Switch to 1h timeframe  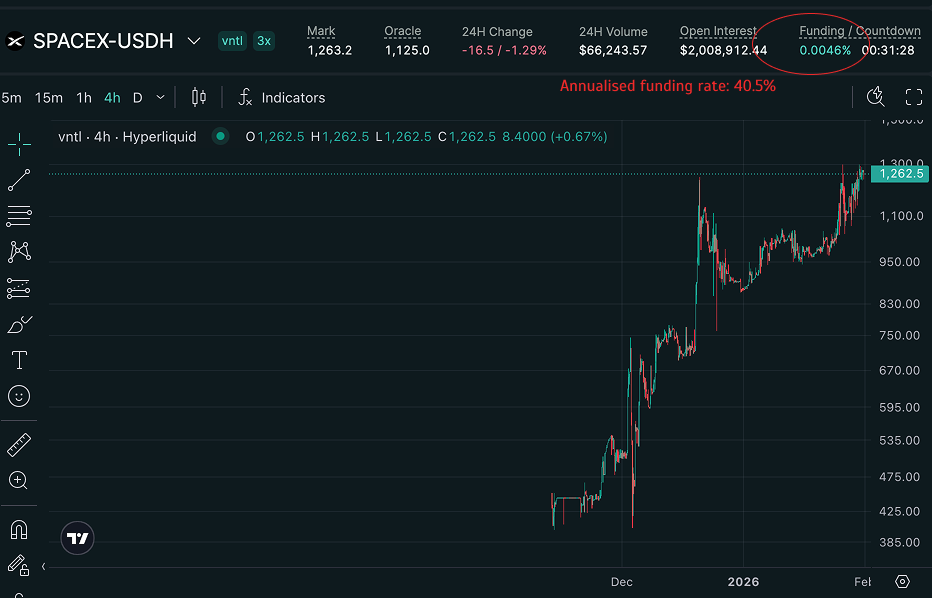pos(84,97)
